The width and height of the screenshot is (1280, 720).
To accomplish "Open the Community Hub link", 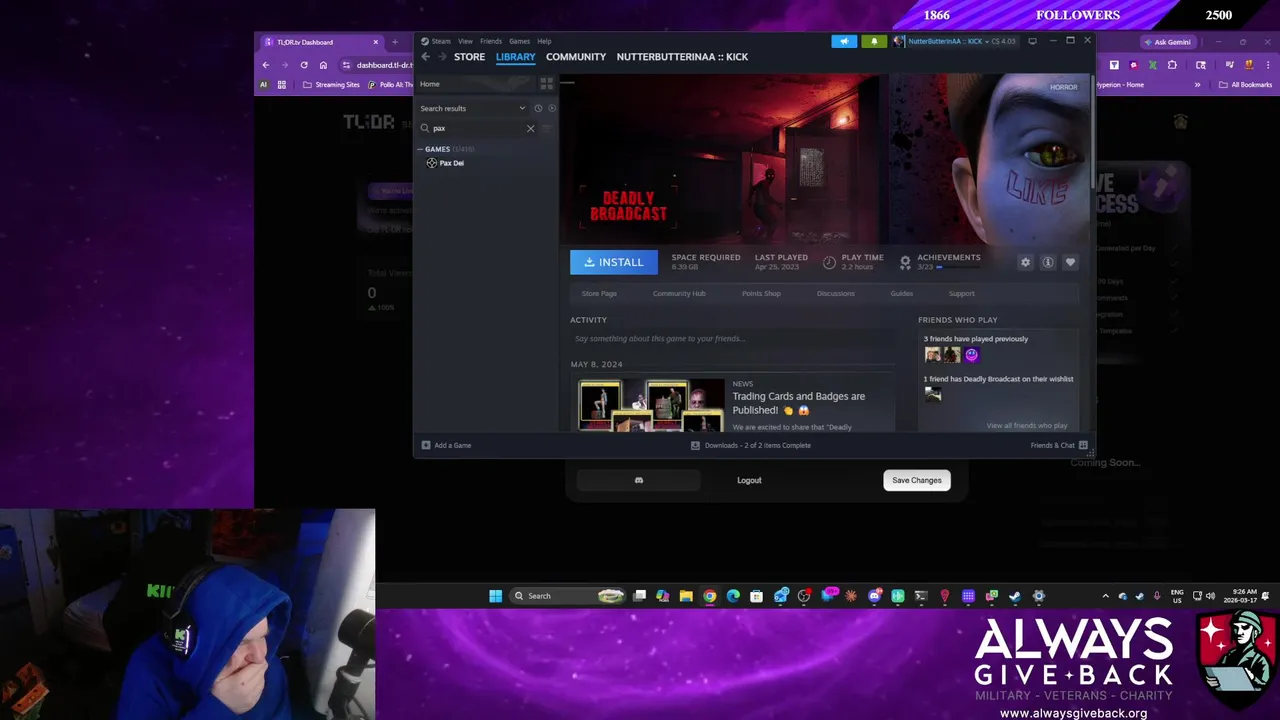I will [x=679, y=293].
